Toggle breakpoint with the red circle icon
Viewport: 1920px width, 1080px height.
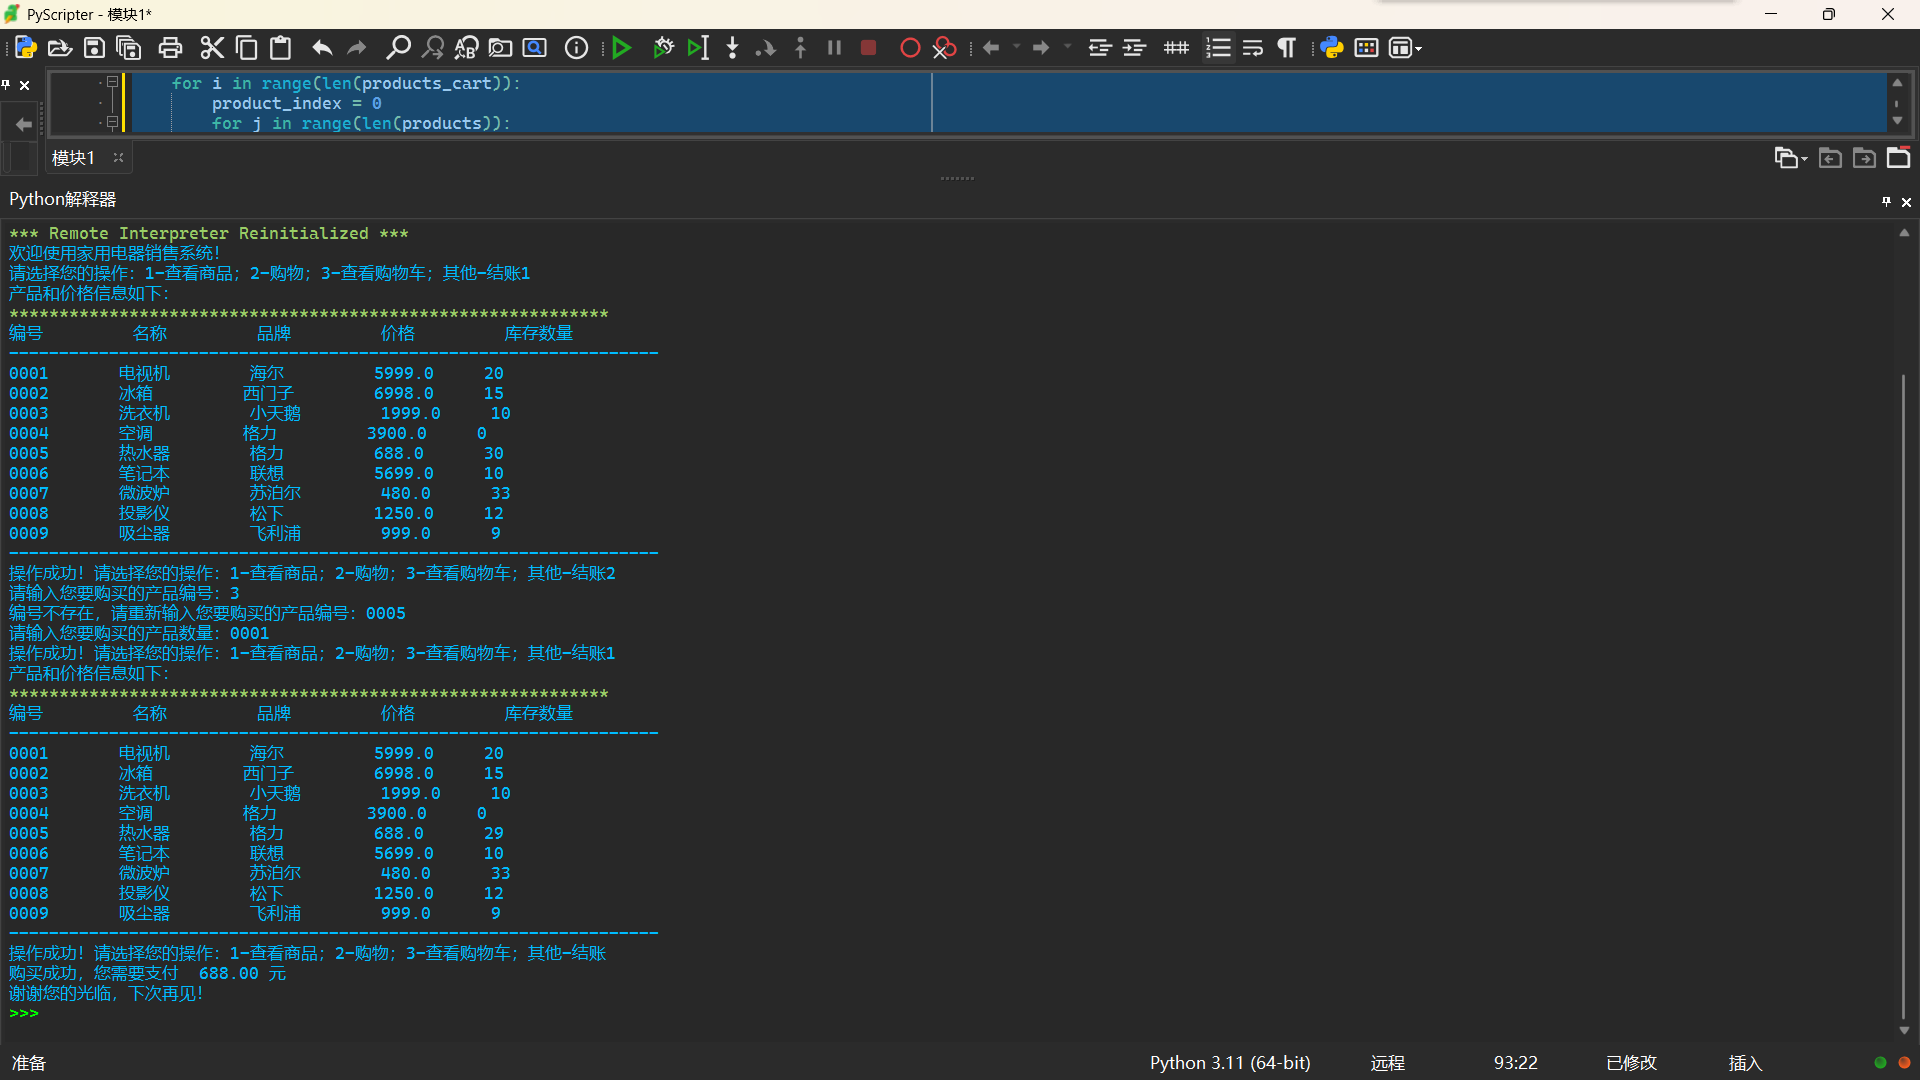(909, 48)
